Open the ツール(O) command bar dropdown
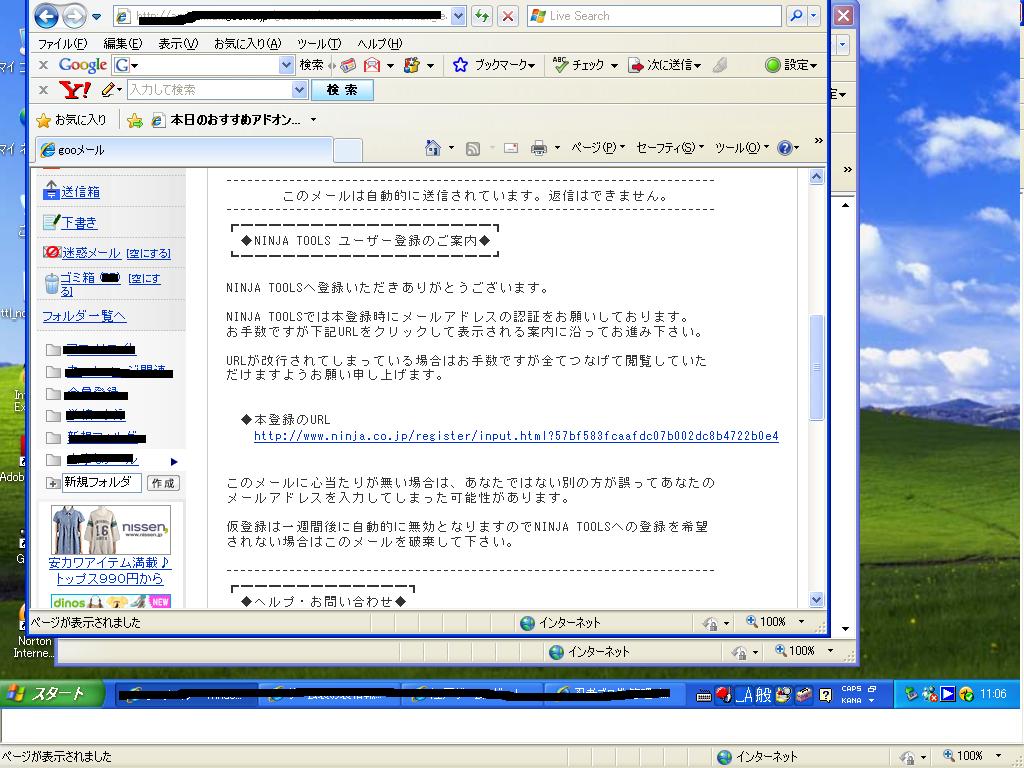Viewport: 1024px width, 768px height. (742, 148)
